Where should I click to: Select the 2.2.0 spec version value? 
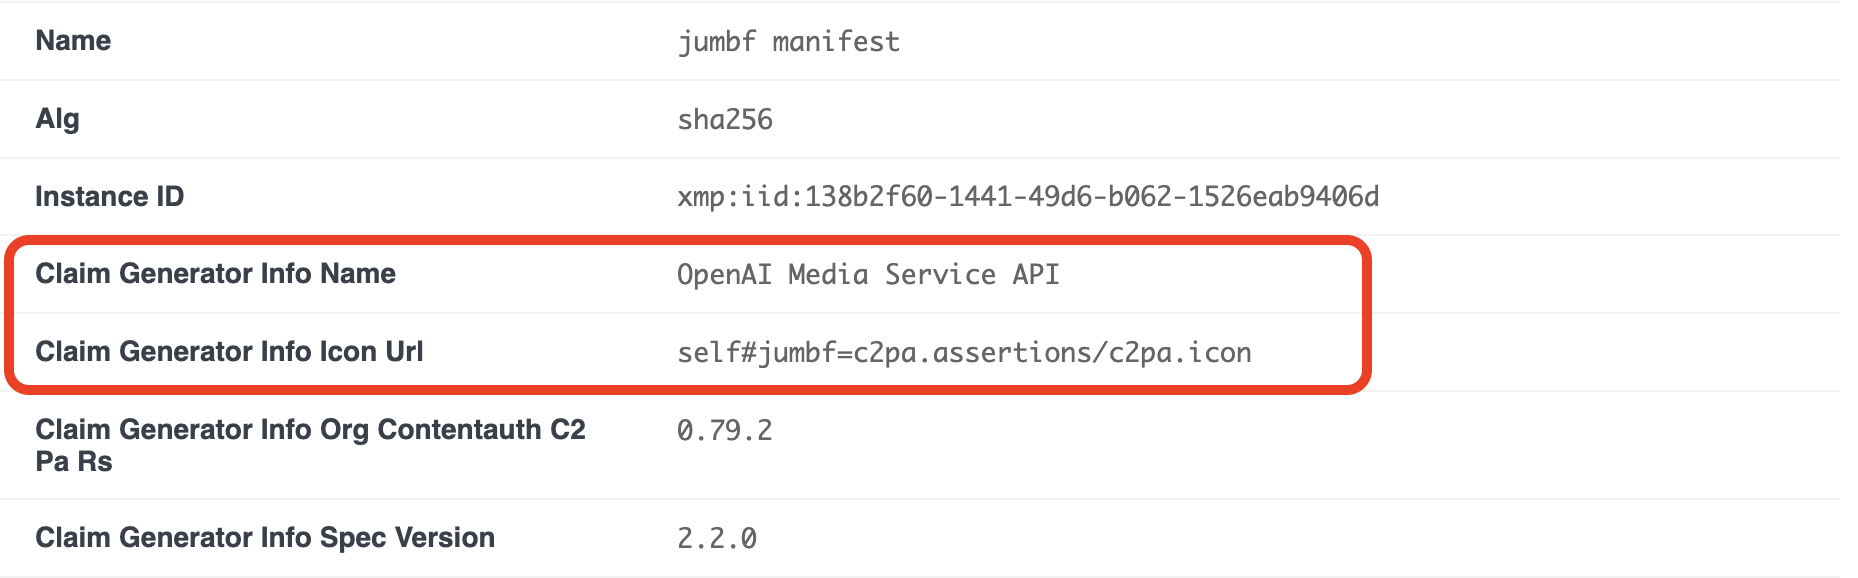[717, 539]
